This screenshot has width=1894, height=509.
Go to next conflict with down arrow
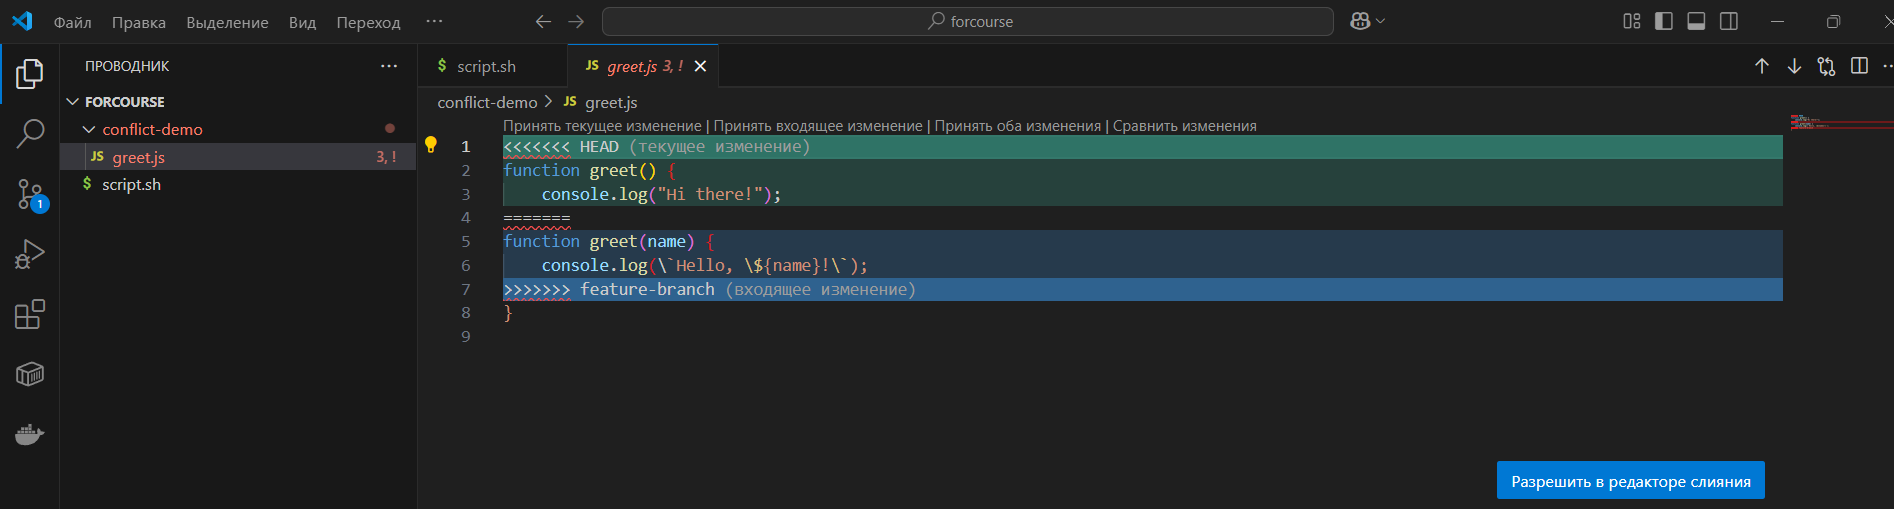1794,66
